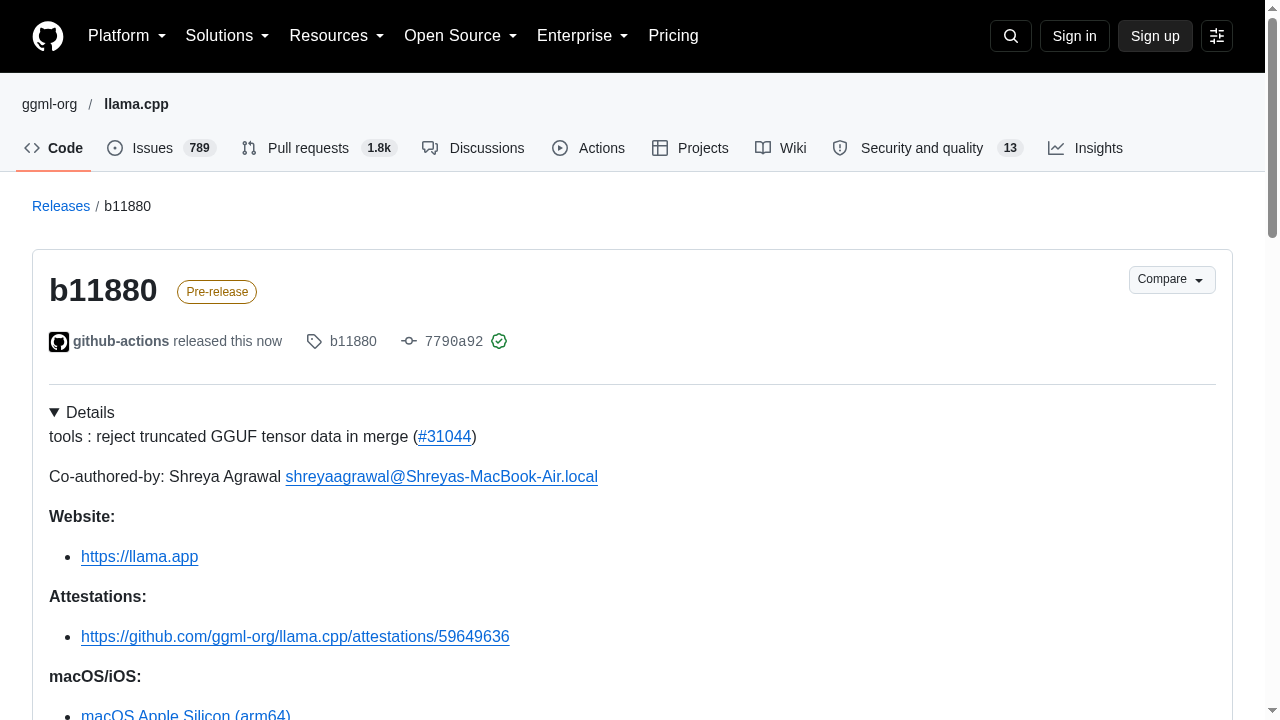Open the Security and quality tab

[x=927, y=148]
